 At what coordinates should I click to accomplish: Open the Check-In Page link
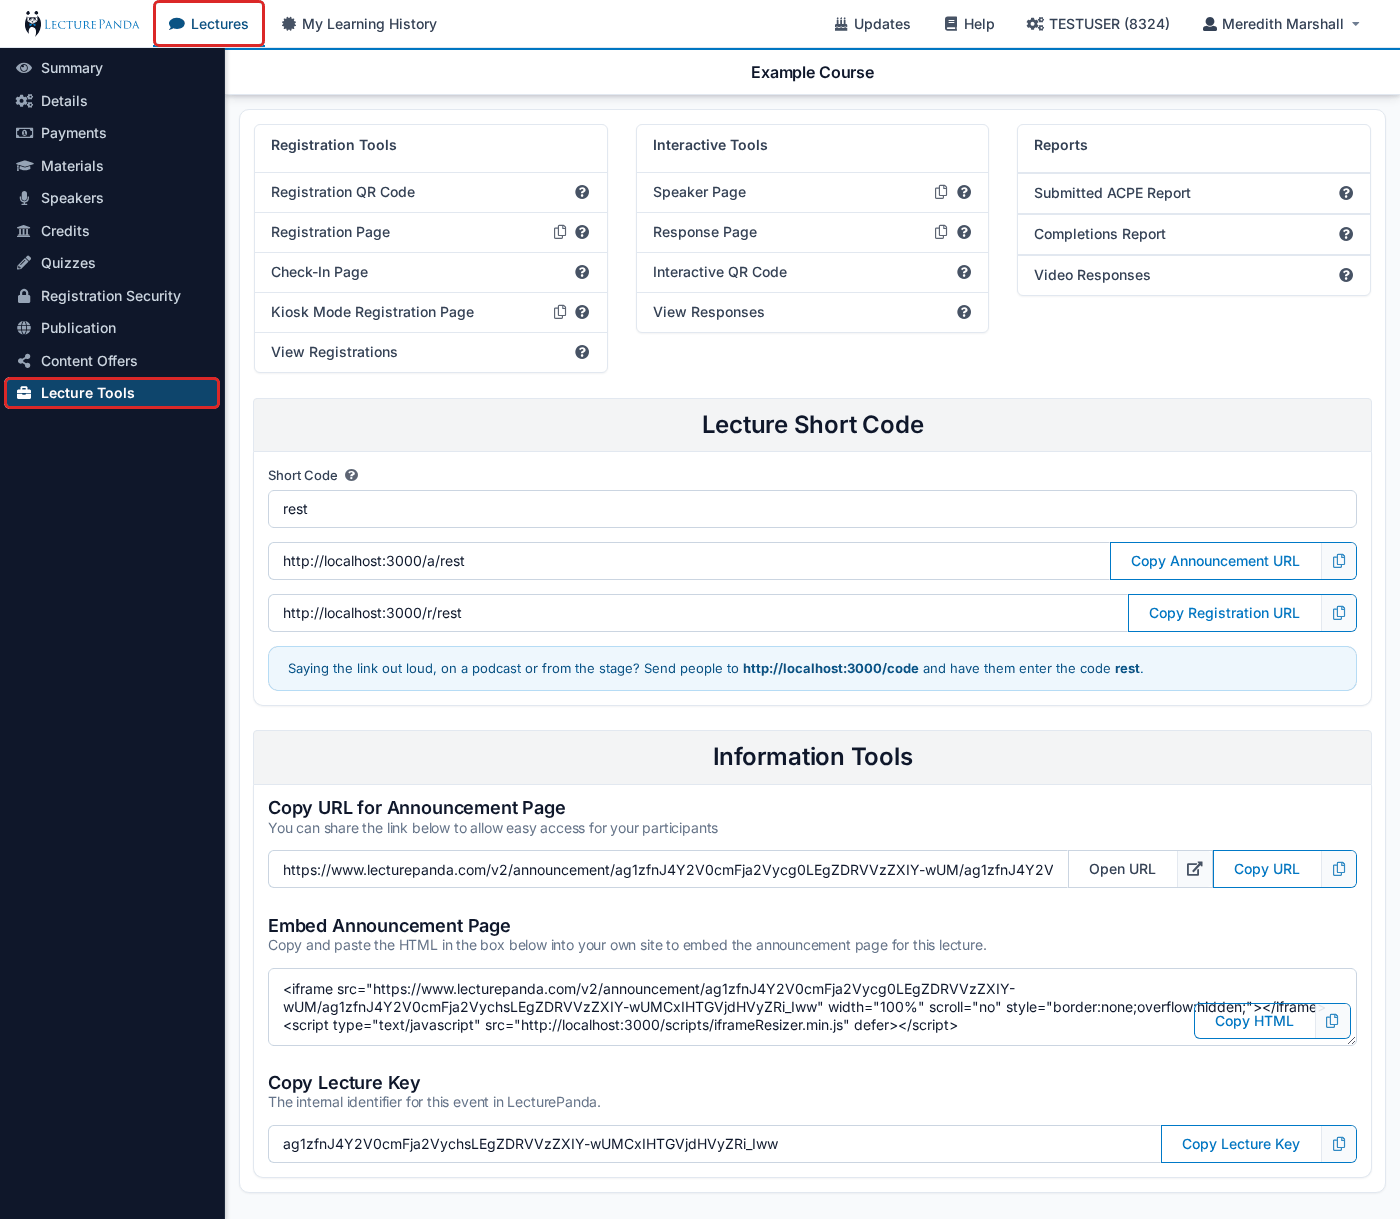[x=319, y=272]
